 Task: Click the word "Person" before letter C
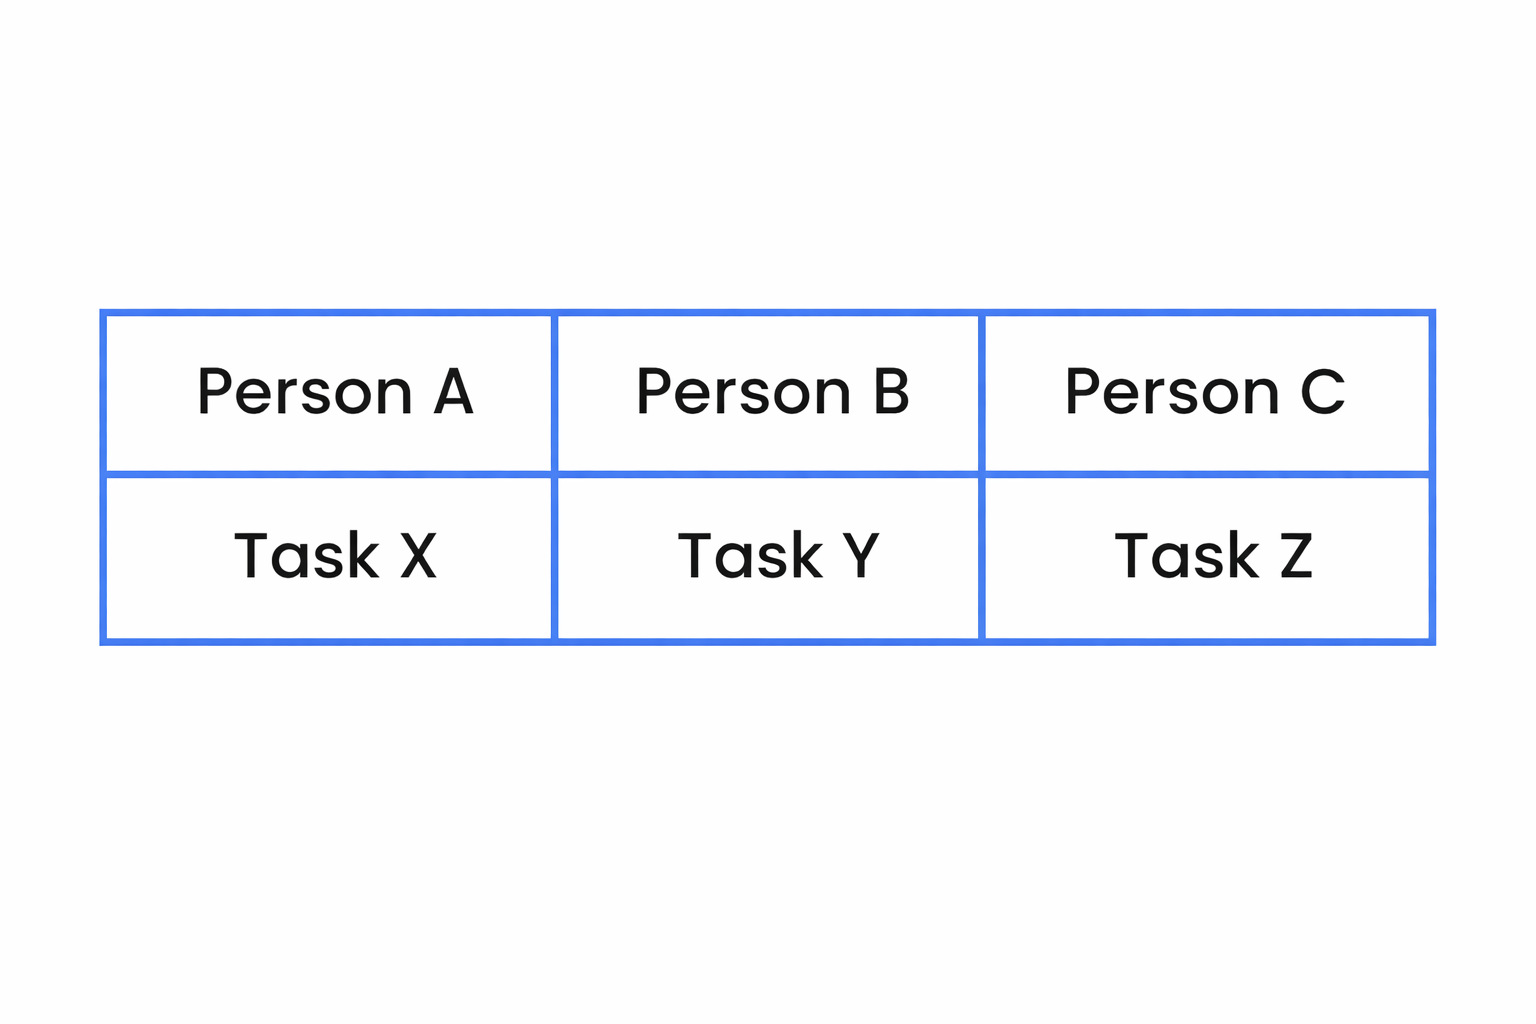click(x=1171, y=392)
